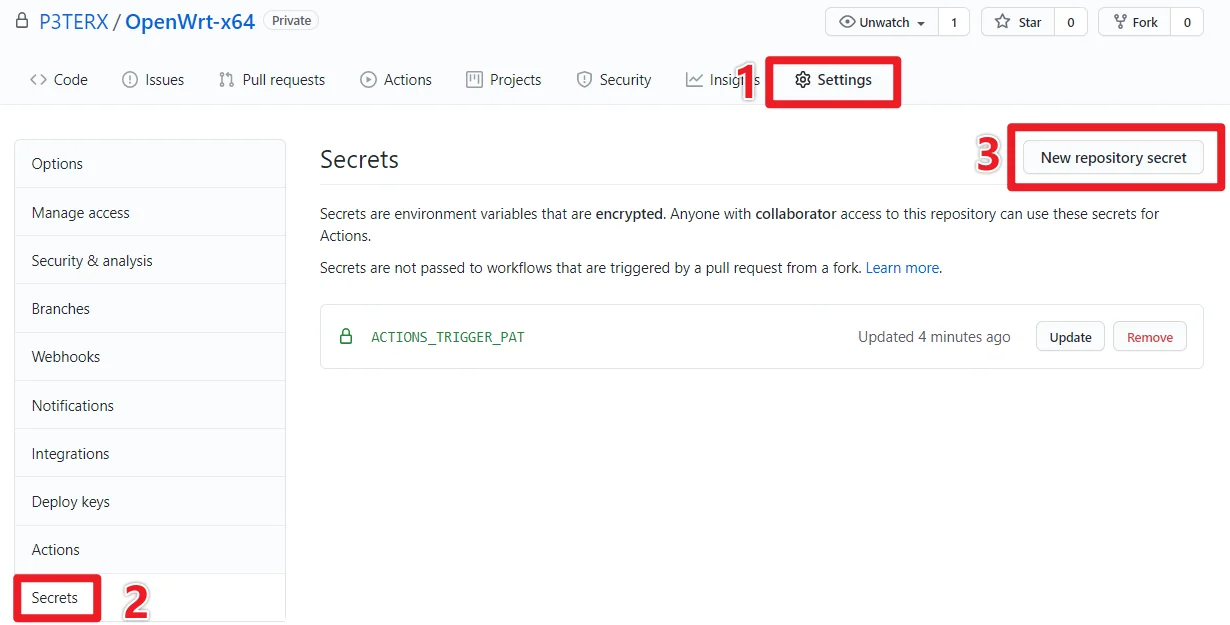Click the Security shield icon
The height and width of the screenshot is (625, 1230).
[584, 80]
